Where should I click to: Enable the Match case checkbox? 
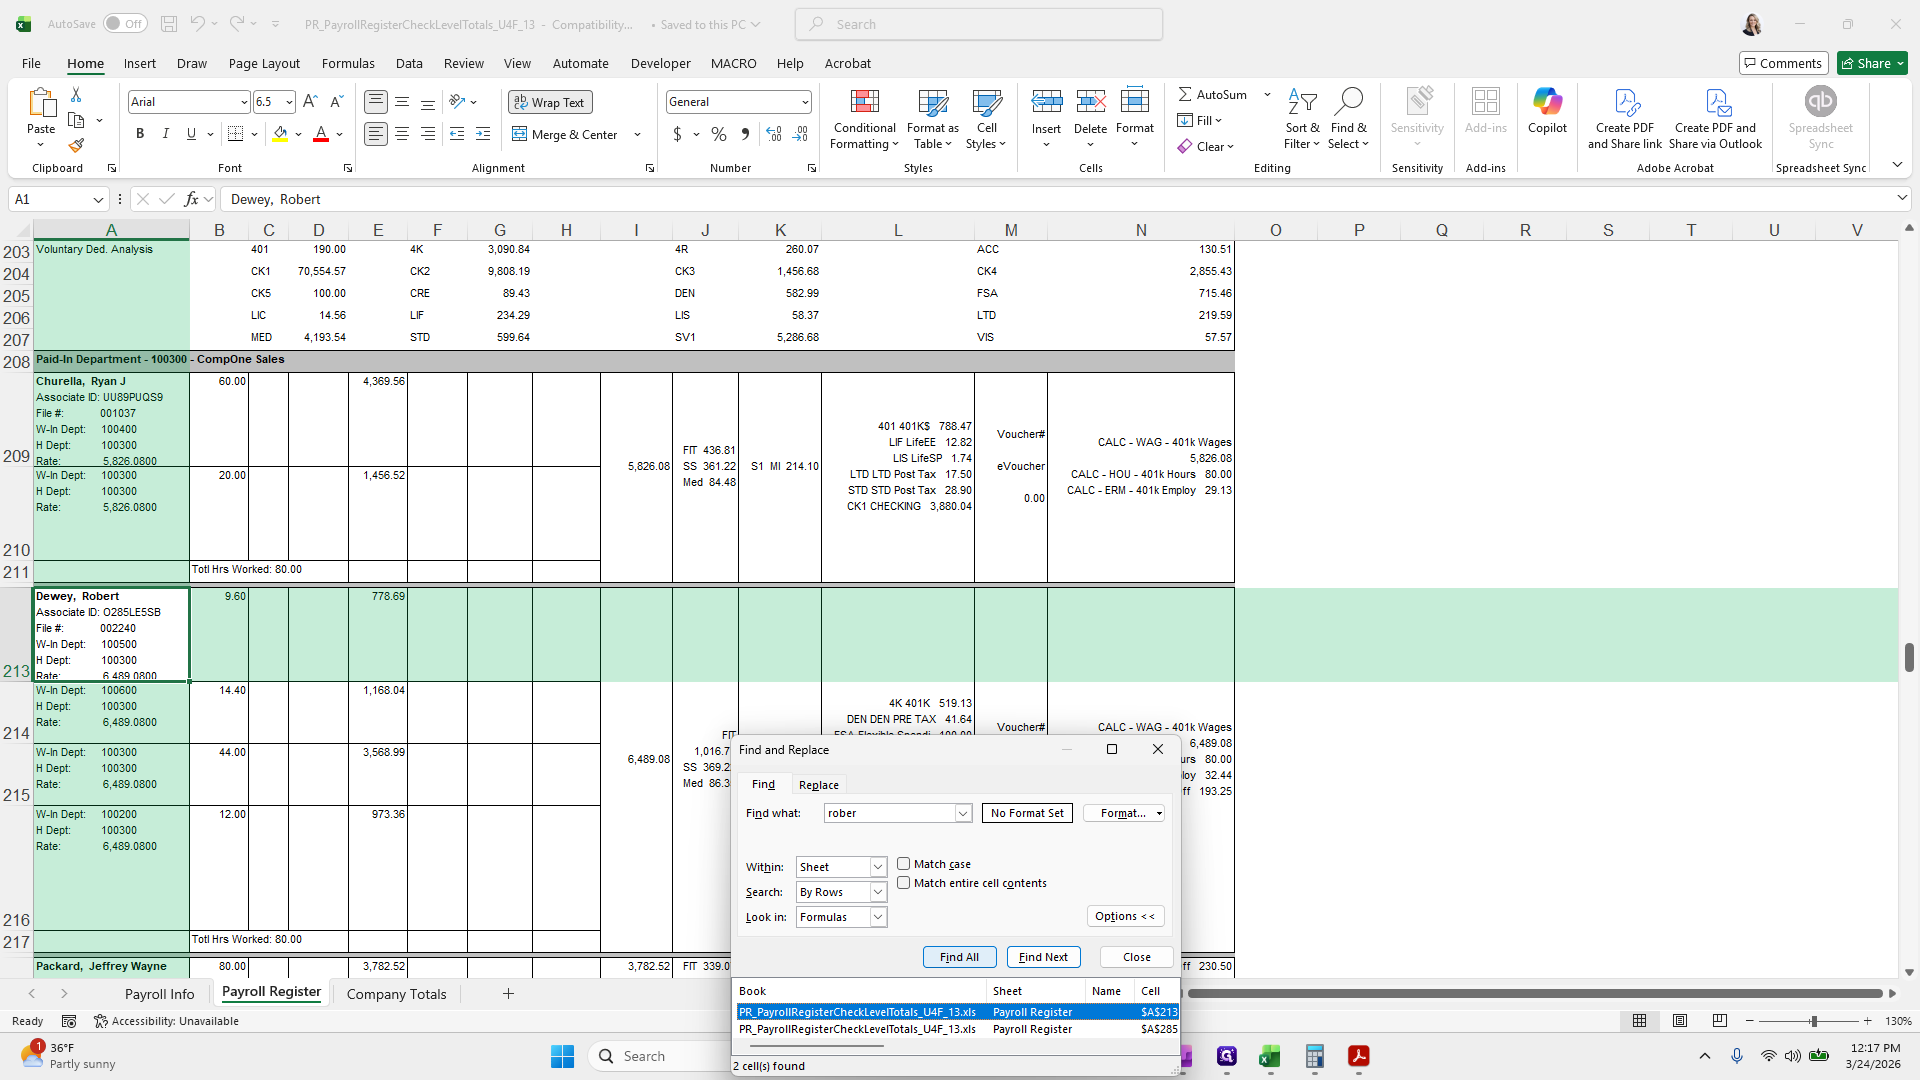pyautogui.click(x=903, y=864)
